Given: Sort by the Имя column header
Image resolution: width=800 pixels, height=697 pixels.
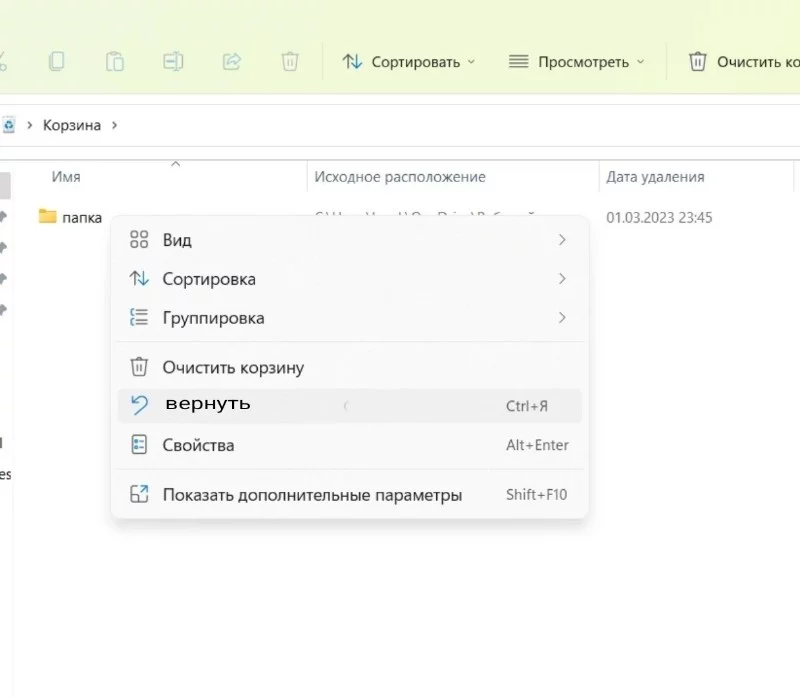Looking at the screenshot, I should pyautogui.click(x=66, y=177).
